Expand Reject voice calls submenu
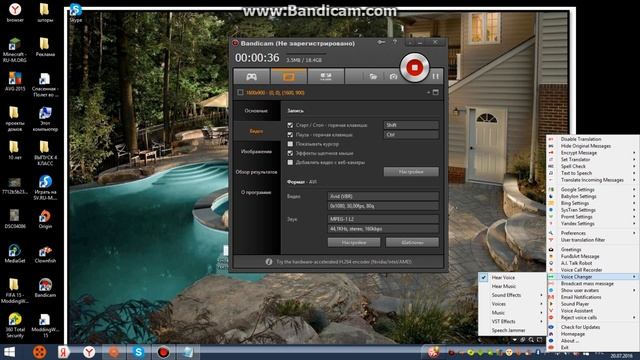Viewport: 640px width, 360px height. tap(593, 317)
